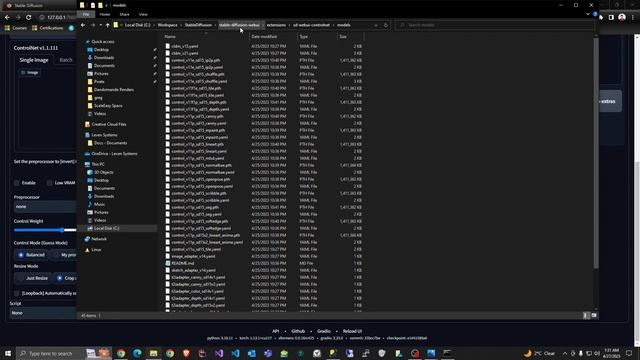Screen dimensions: 640x360
Task: Open the Script dropdown showing None
Action: click(43, 313)
